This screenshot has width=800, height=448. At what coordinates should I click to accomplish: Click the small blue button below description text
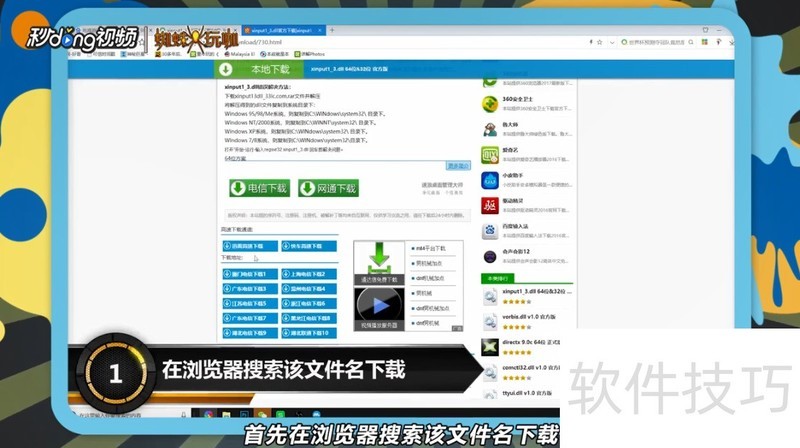(458, 166)
